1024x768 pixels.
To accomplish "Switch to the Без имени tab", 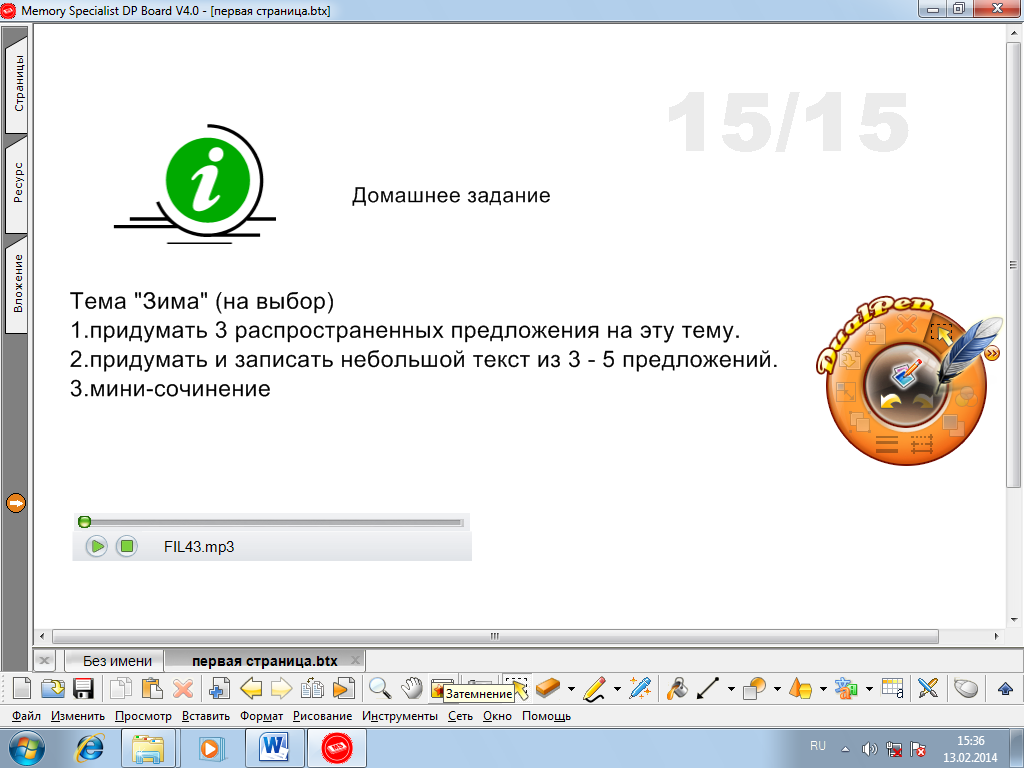I will [118, 661].
